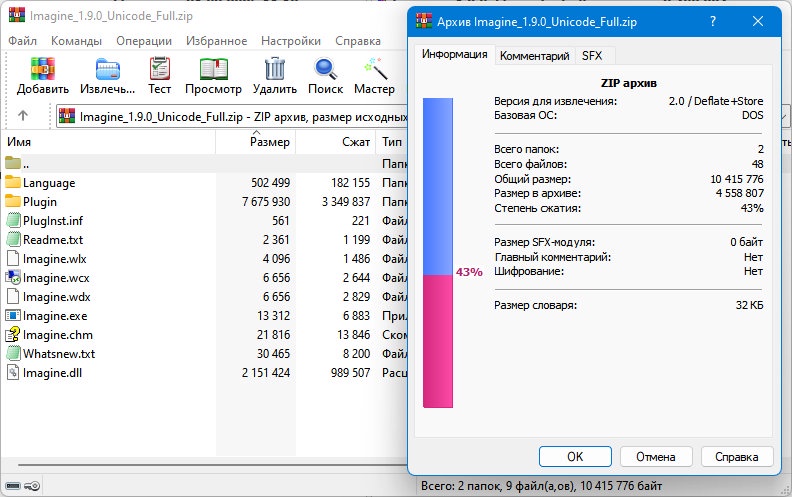Click the 43% compression ratio bar
Screen dimensions: 792x497
coord(438,253)
